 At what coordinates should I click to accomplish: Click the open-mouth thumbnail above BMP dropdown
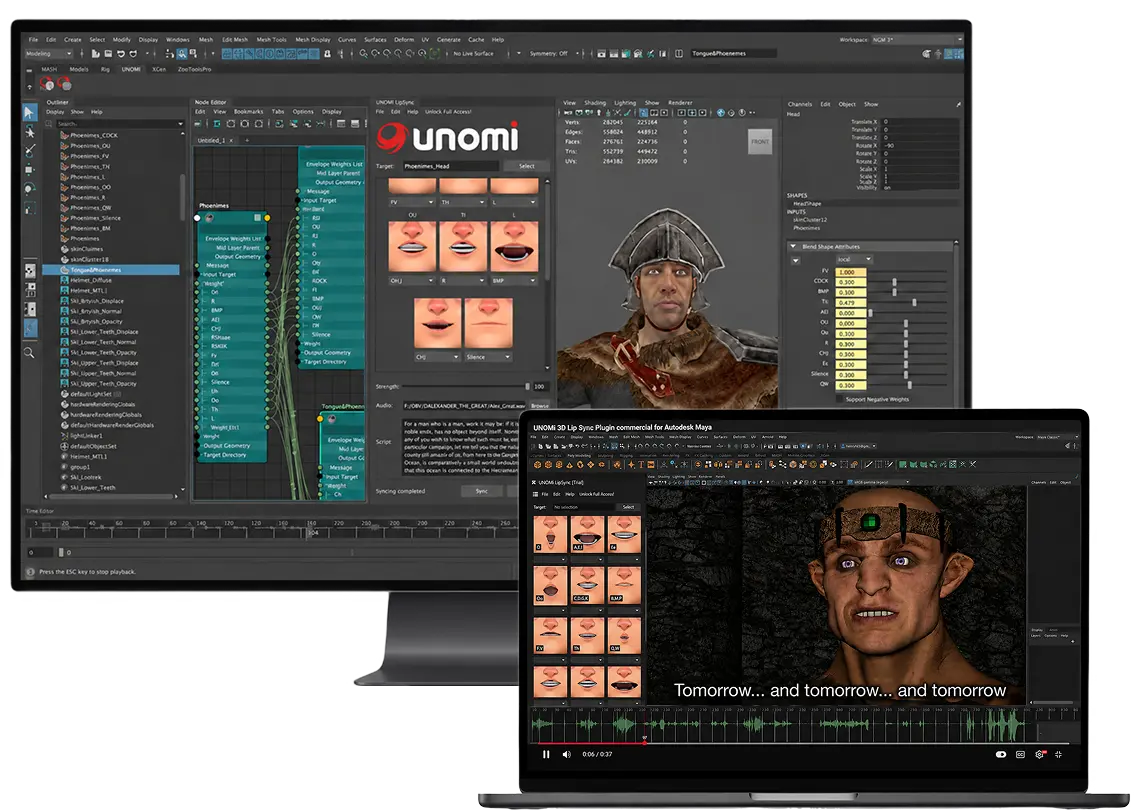click(514, 247)
